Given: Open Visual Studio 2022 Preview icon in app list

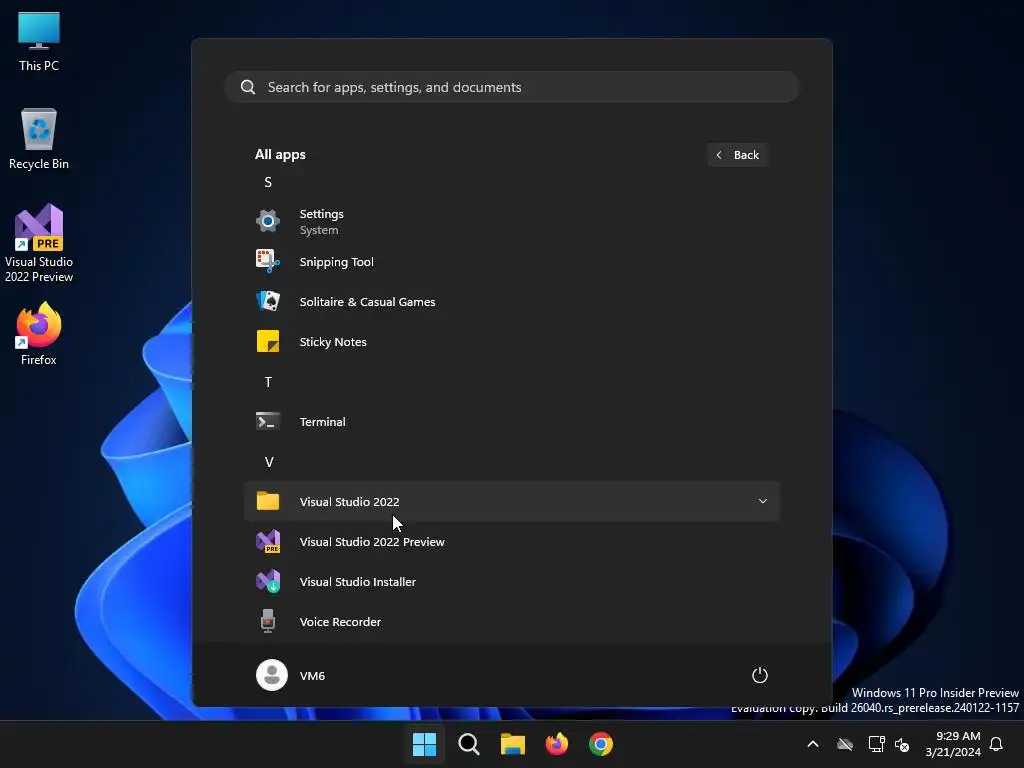Looking at the screenshot, I should (268, 541).
